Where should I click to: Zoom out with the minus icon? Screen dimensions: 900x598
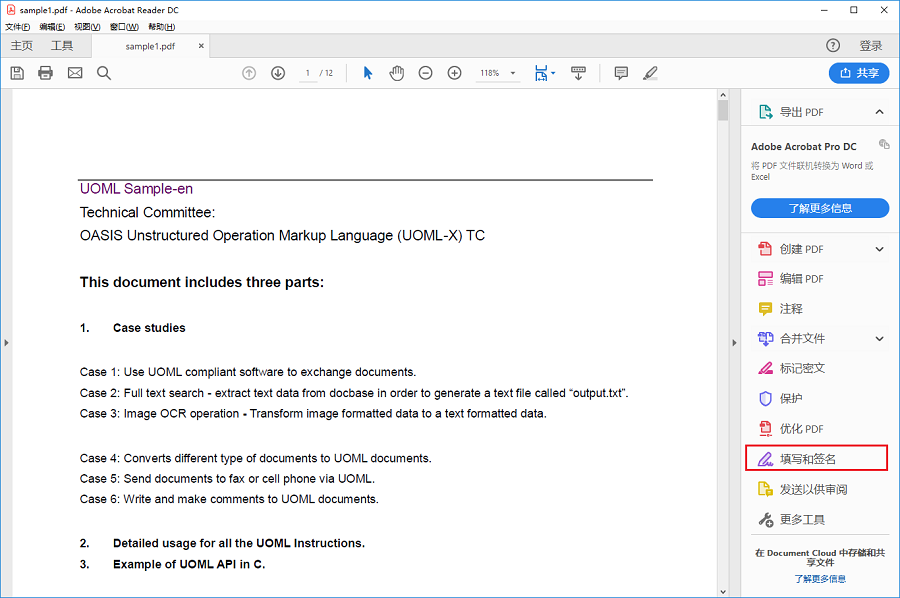pyautogui.click(x=425, y=73)
